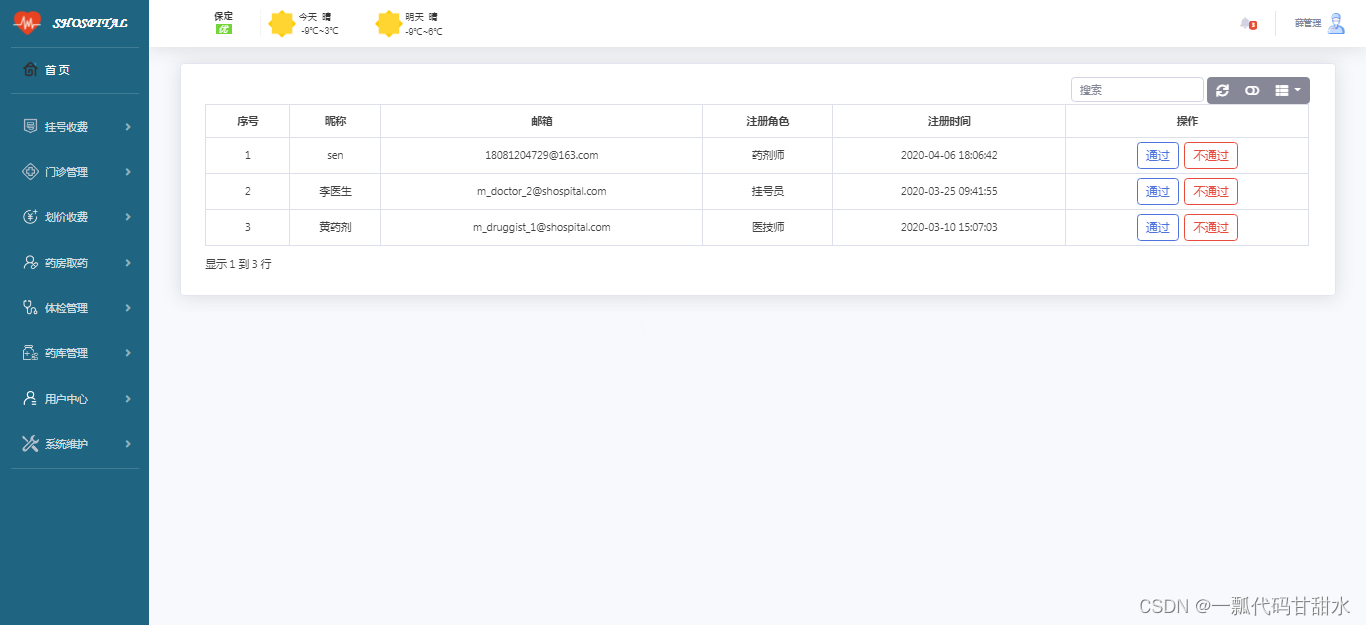1366x625 pixels.
Task: Click the 体检管理 stethoscope icon
Action: tap(30, 307)
